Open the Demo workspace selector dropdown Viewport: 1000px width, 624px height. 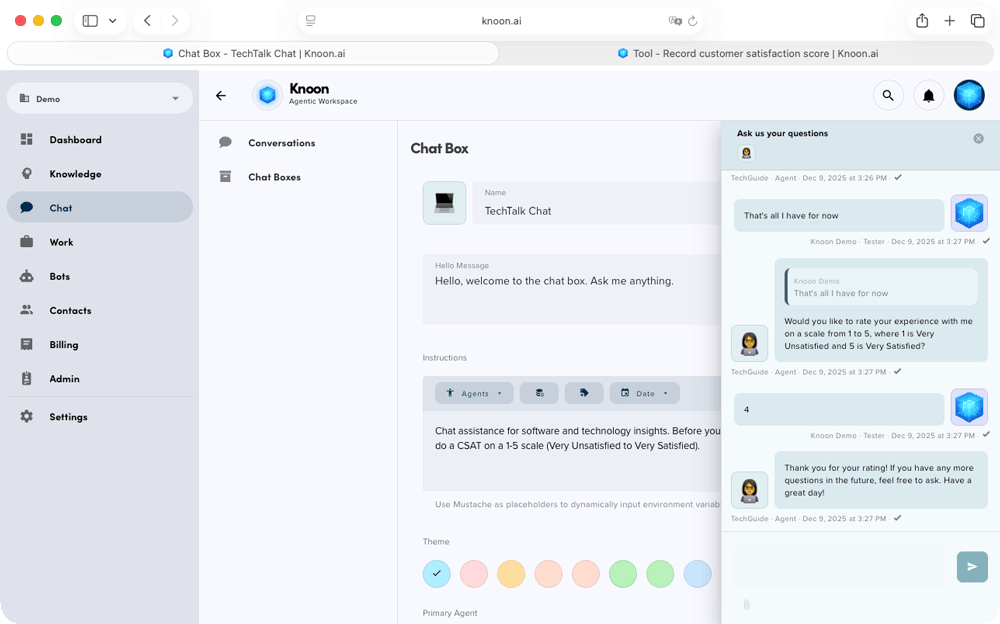pyautogui.click(x=99, y=99)
